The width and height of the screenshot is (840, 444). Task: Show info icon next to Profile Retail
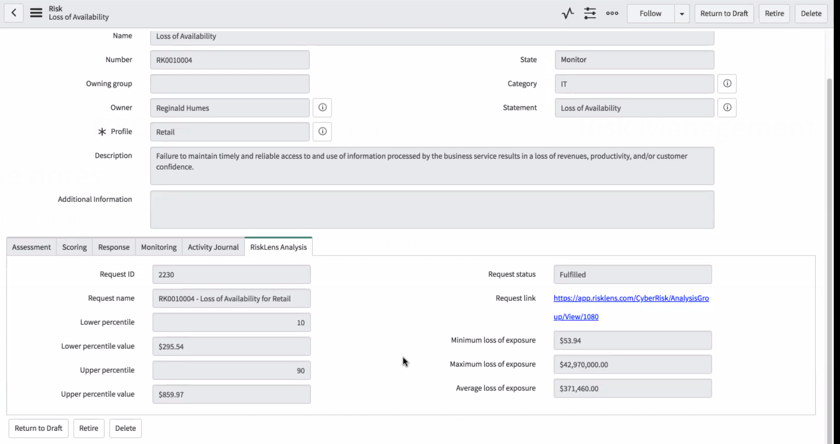tap(322, 132)
